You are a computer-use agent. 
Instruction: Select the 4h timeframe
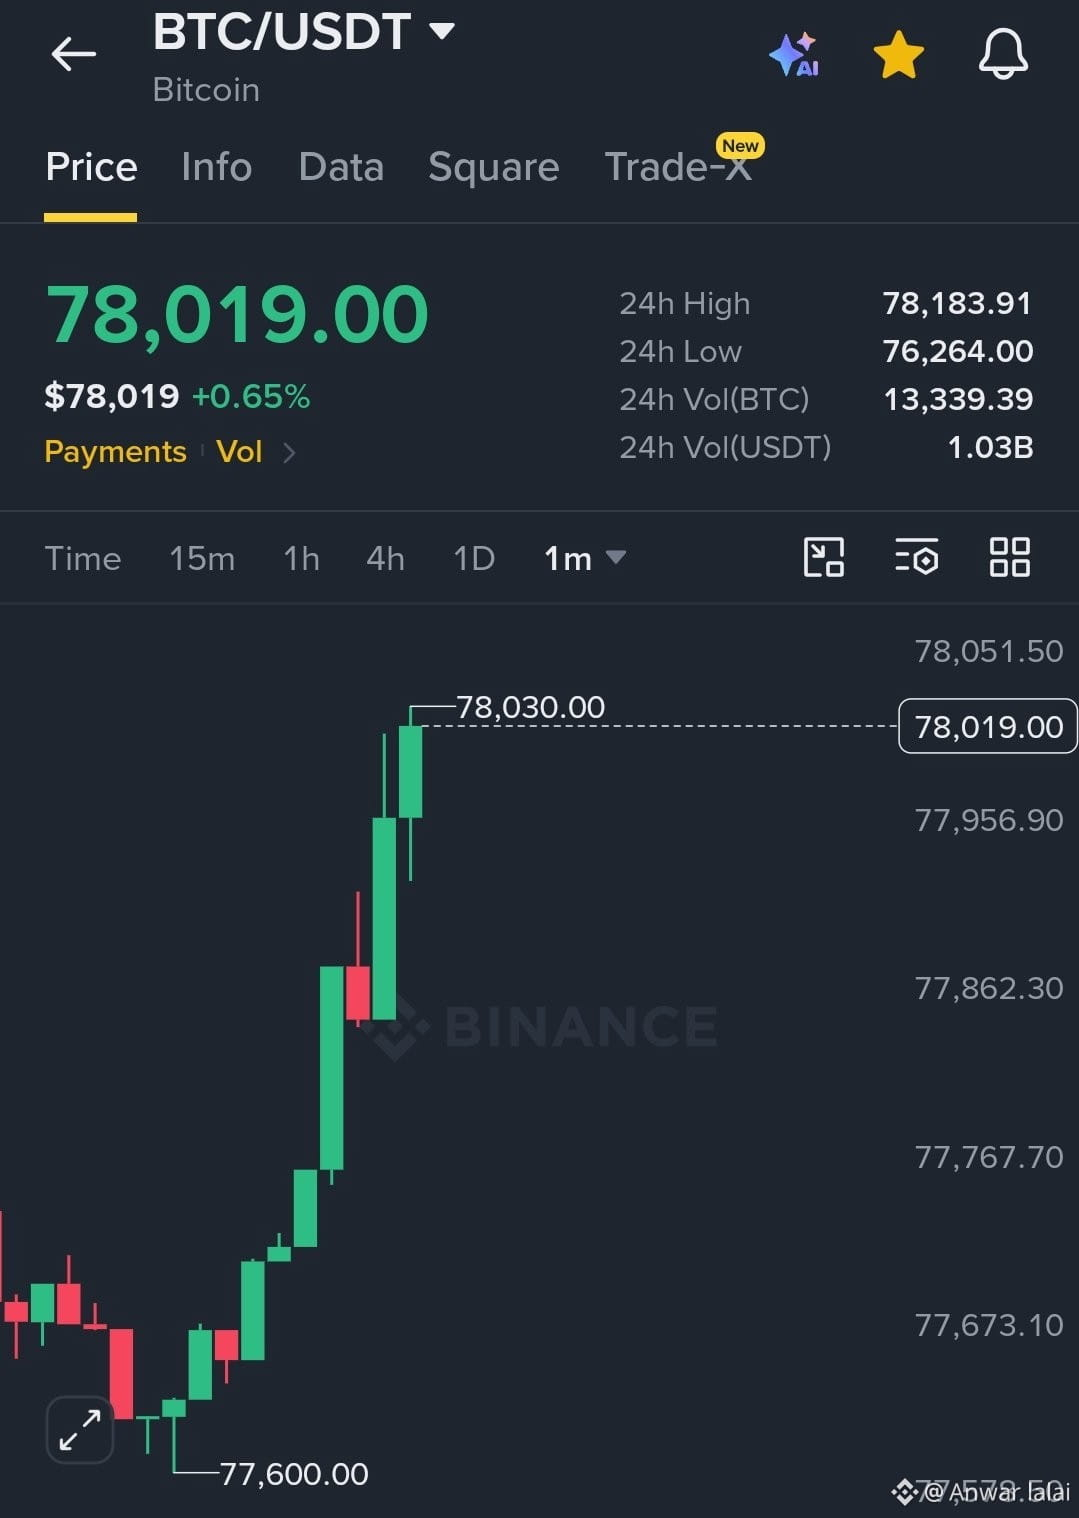[x=385, y=558]
